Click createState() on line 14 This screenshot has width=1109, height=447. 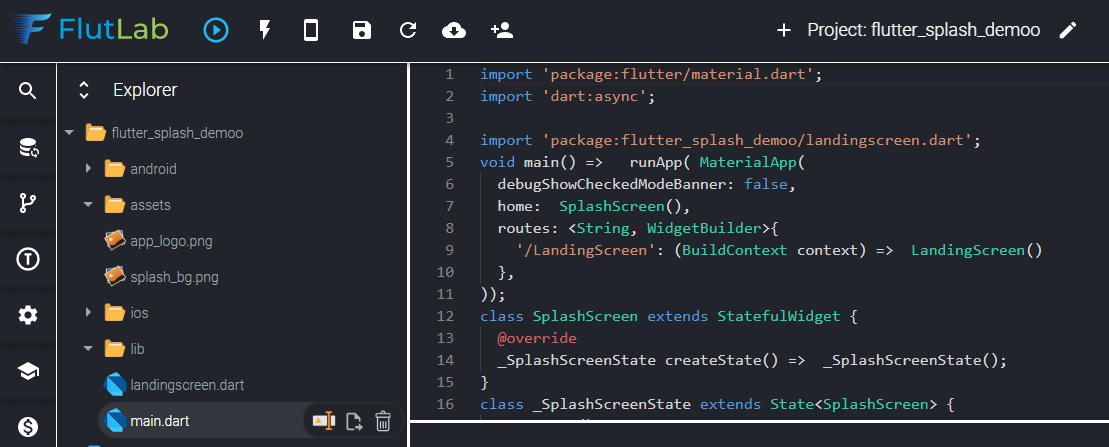tap(721, 360)
